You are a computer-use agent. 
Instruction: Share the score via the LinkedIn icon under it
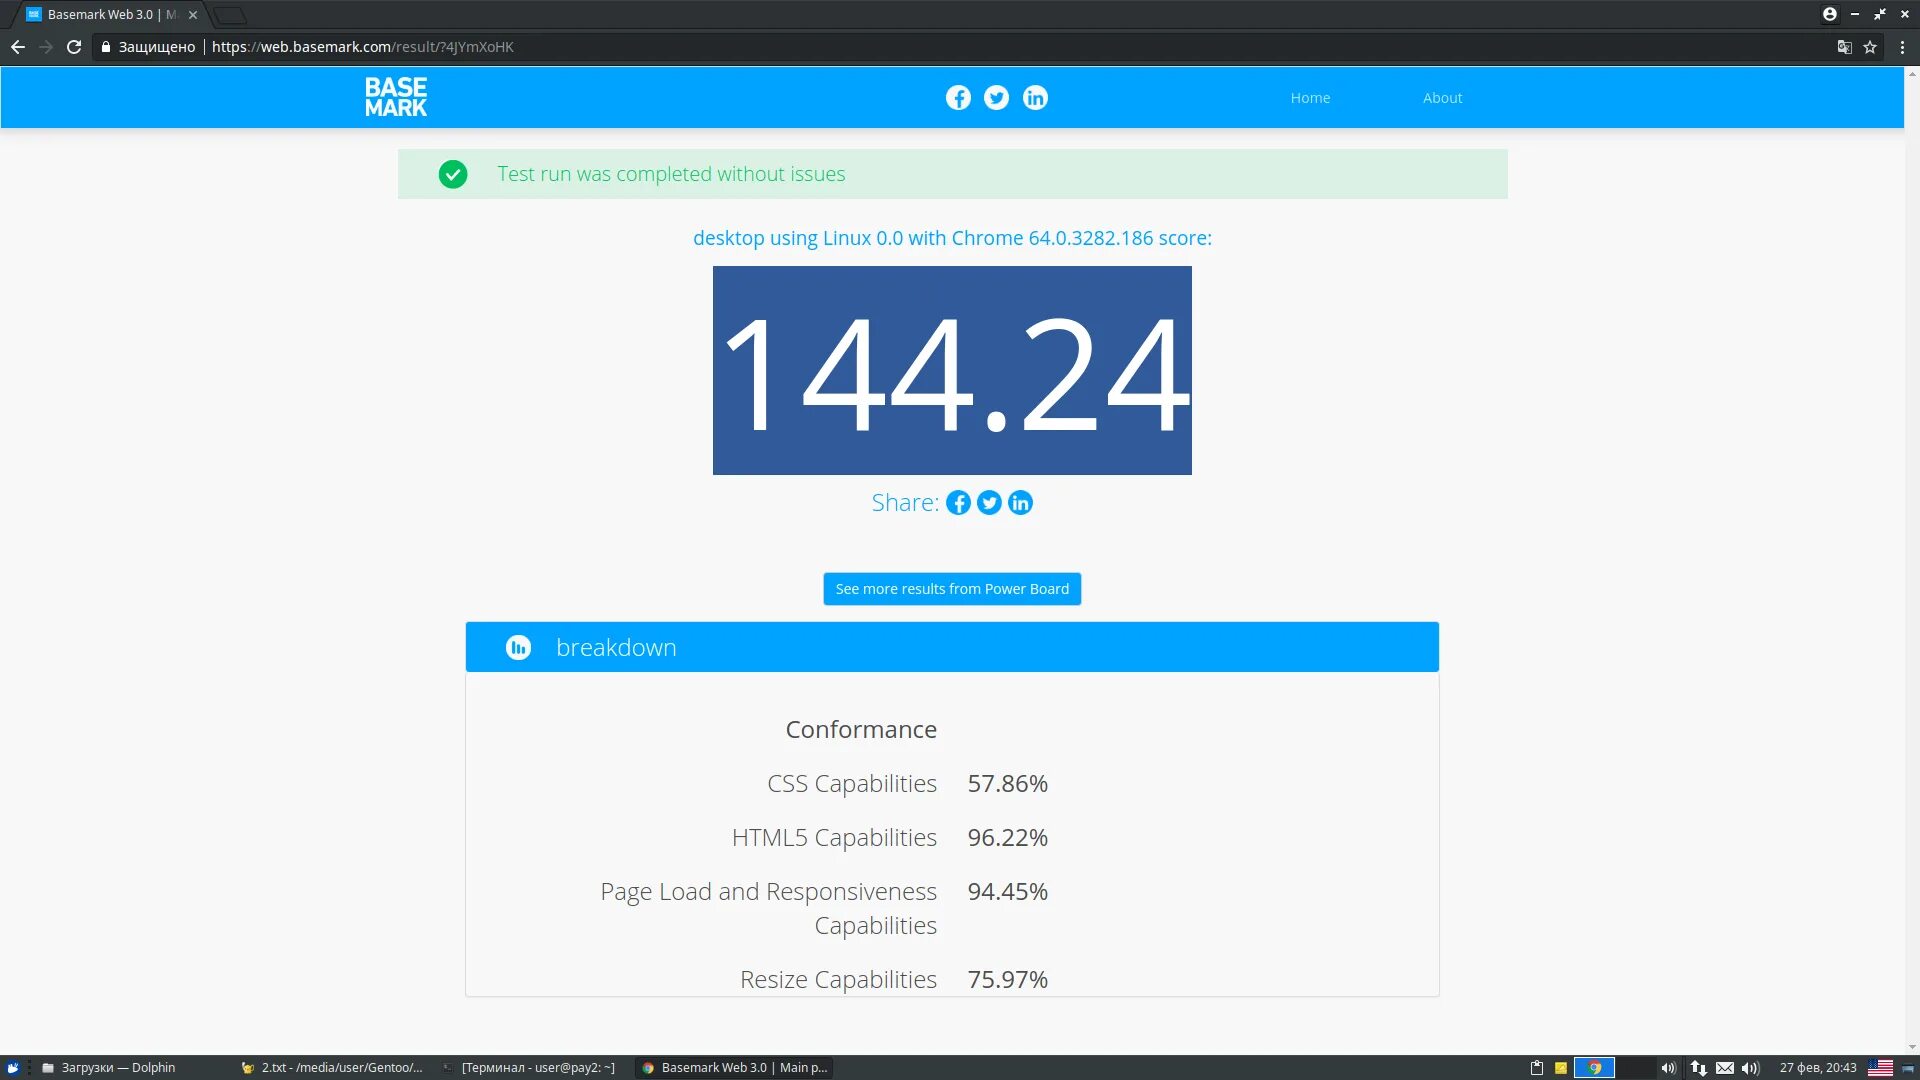click(1020, 503)
